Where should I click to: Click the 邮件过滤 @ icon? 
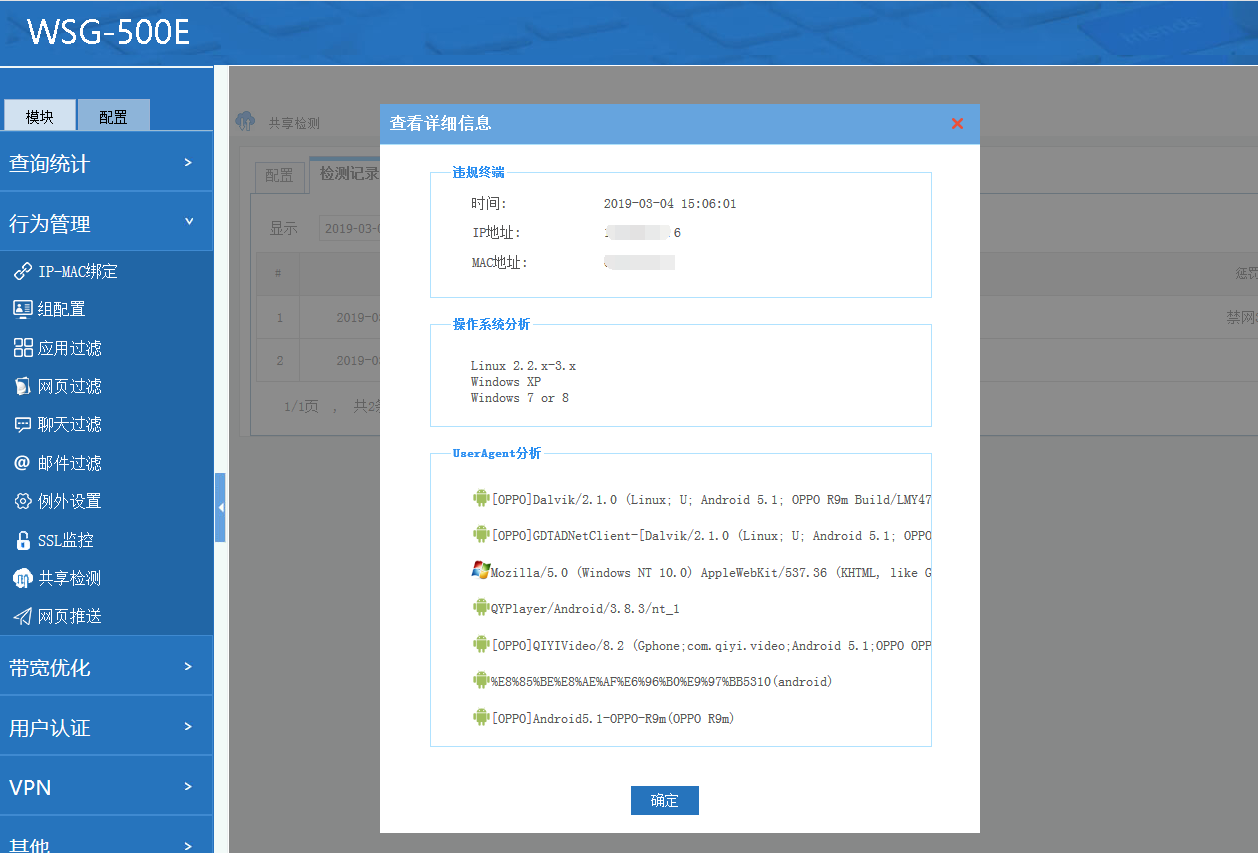(22, 463)
